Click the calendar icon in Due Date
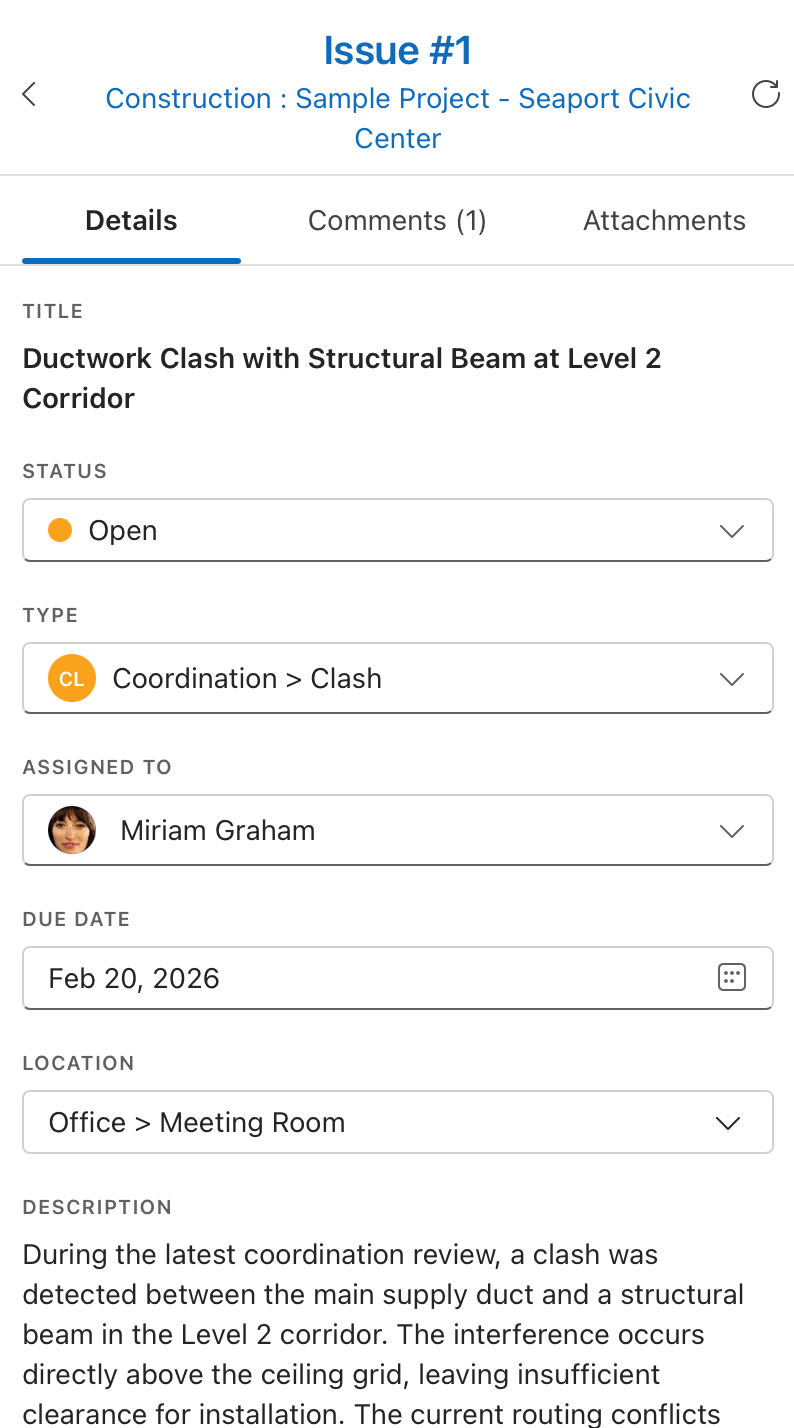The image size is (794, 1428). [x=732, y=978]
